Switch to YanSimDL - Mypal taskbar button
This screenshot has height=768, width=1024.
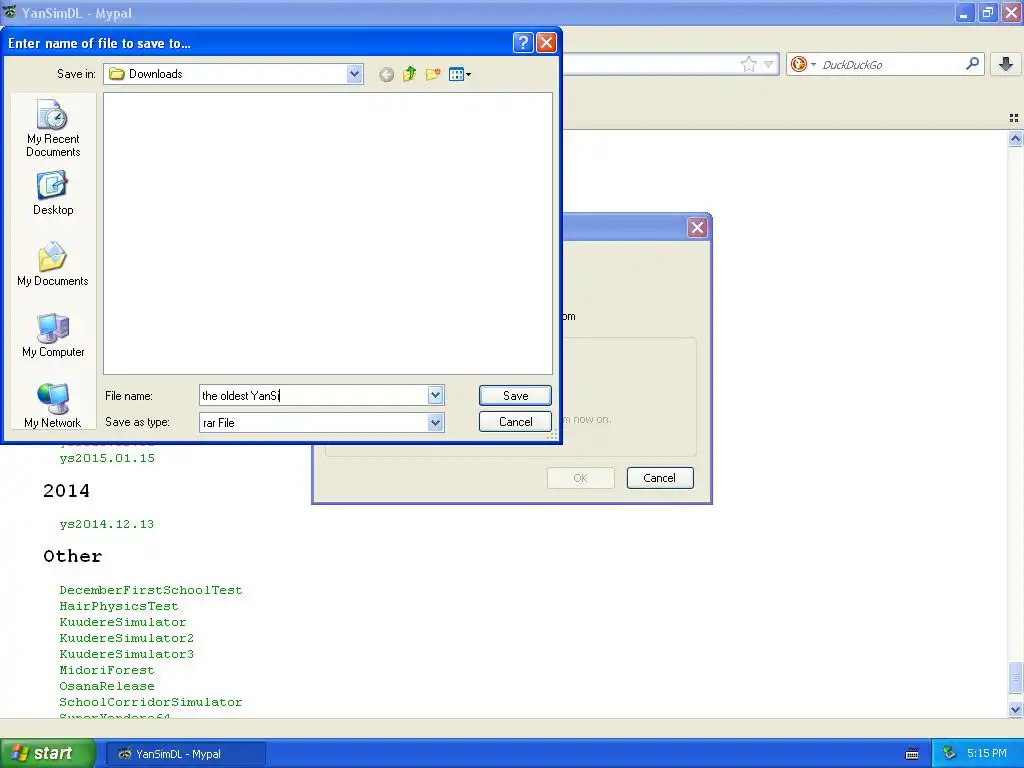coord(185,754)
